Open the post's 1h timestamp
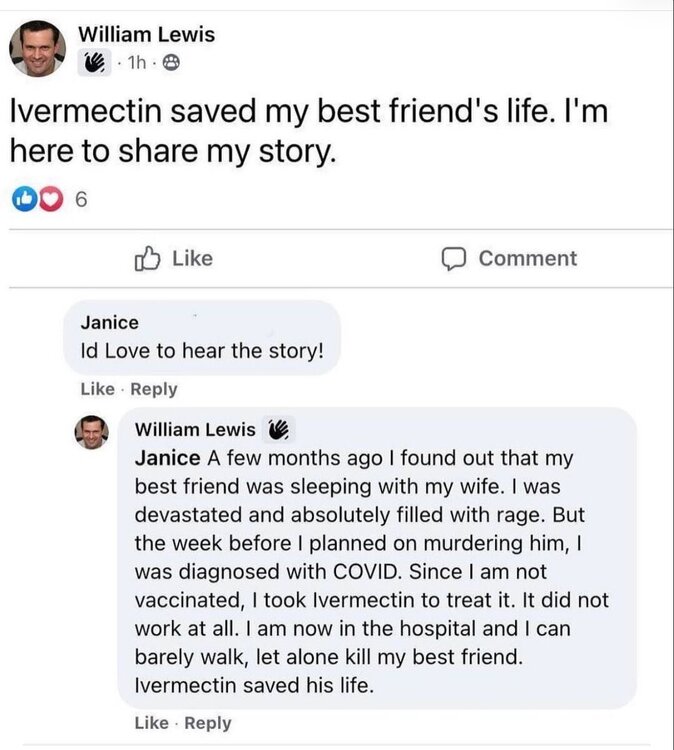This screenshot has height=750, width=674. (x=138, y=63)
